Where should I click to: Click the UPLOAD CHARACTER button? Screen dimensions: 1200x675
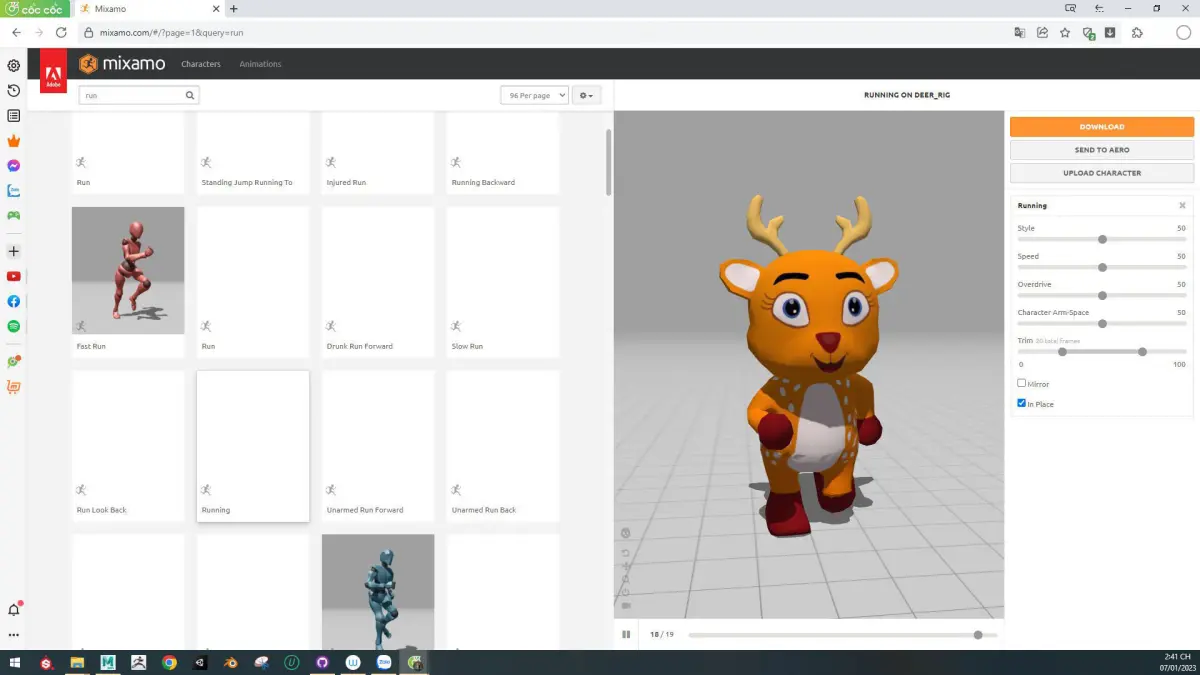1102,173
